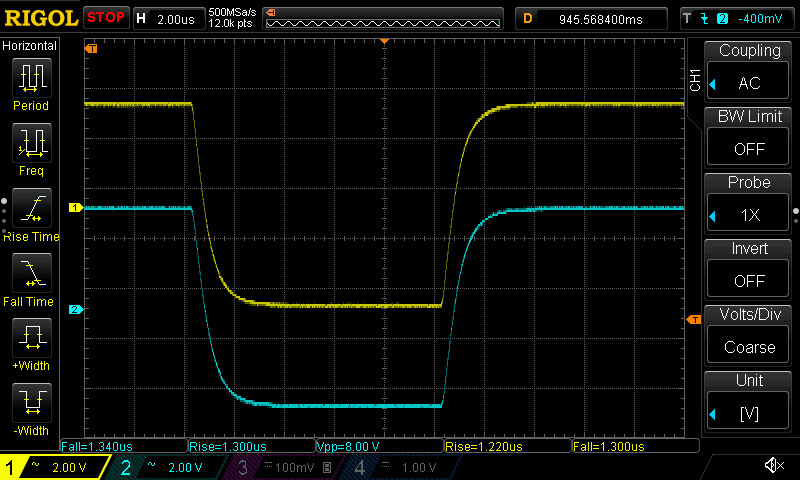Click the orange trigger point triangle at top center
Image resolution: width=800 pixels, height=480 pixels.
(x=384, y=41)
